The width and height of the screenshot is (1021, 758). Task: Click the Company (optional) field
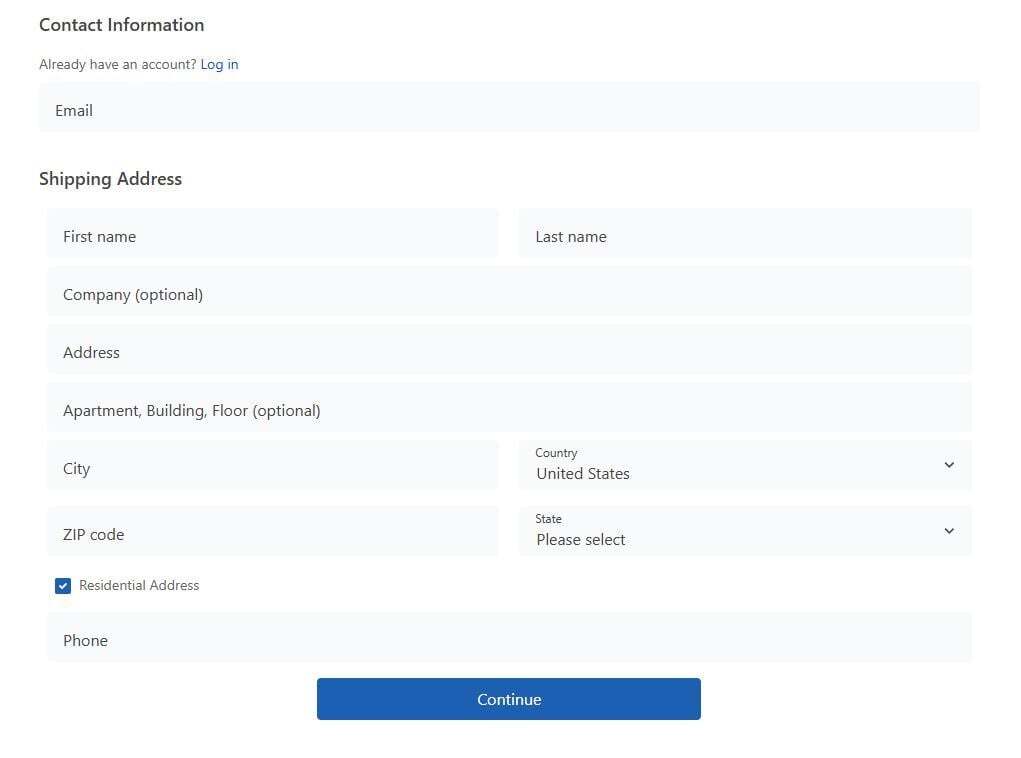point(509,294)
